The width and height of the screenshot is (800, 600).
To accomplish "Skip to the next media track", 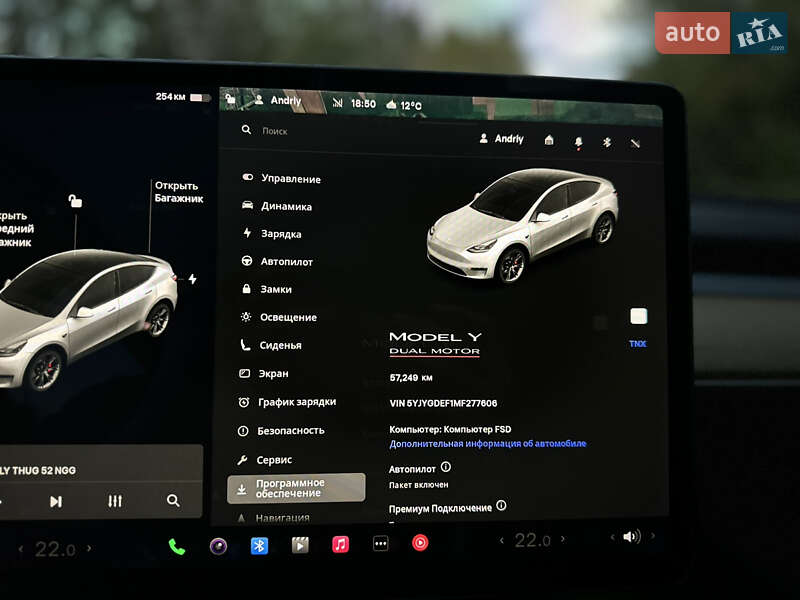I will [x=56, y=501].
